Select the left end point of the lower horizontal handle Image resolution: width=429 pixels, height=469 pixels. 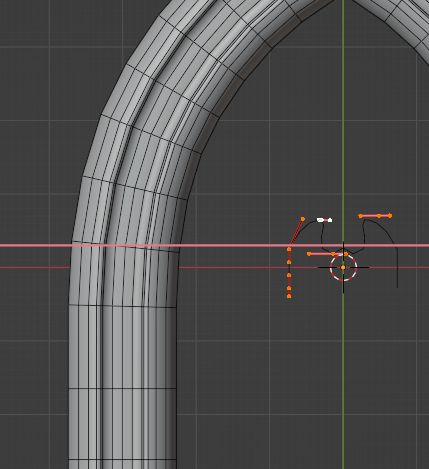[309, 254]
